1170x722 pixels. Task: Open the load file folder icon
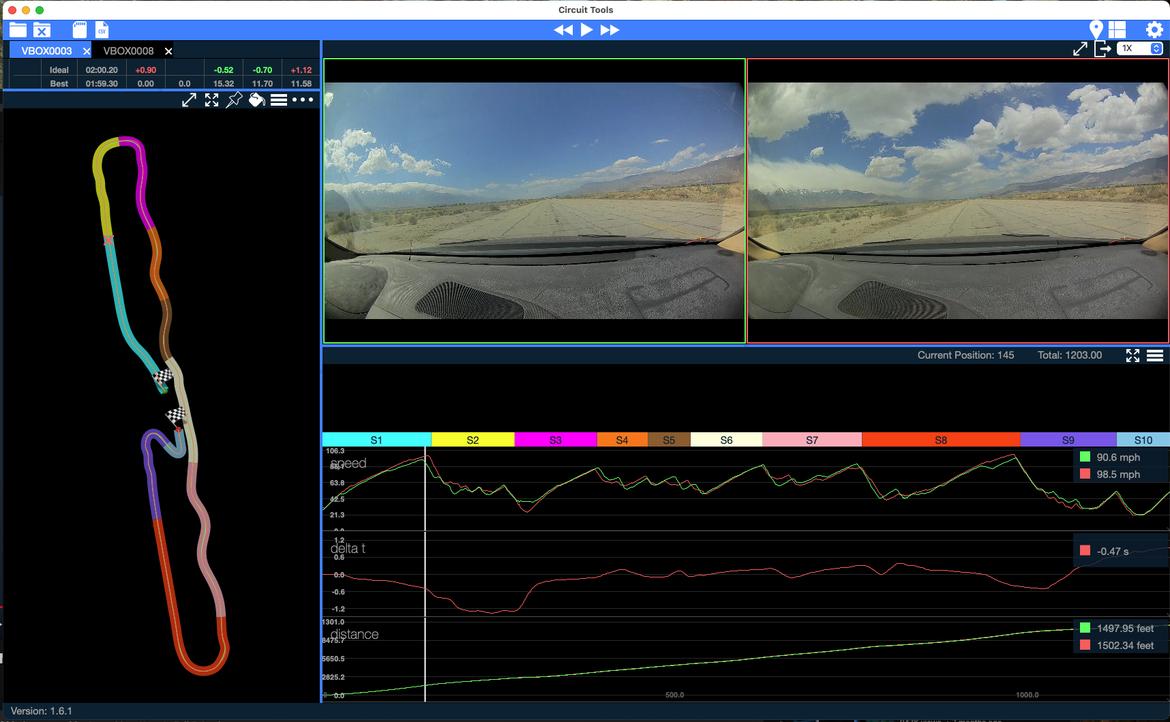click(18, 30)
